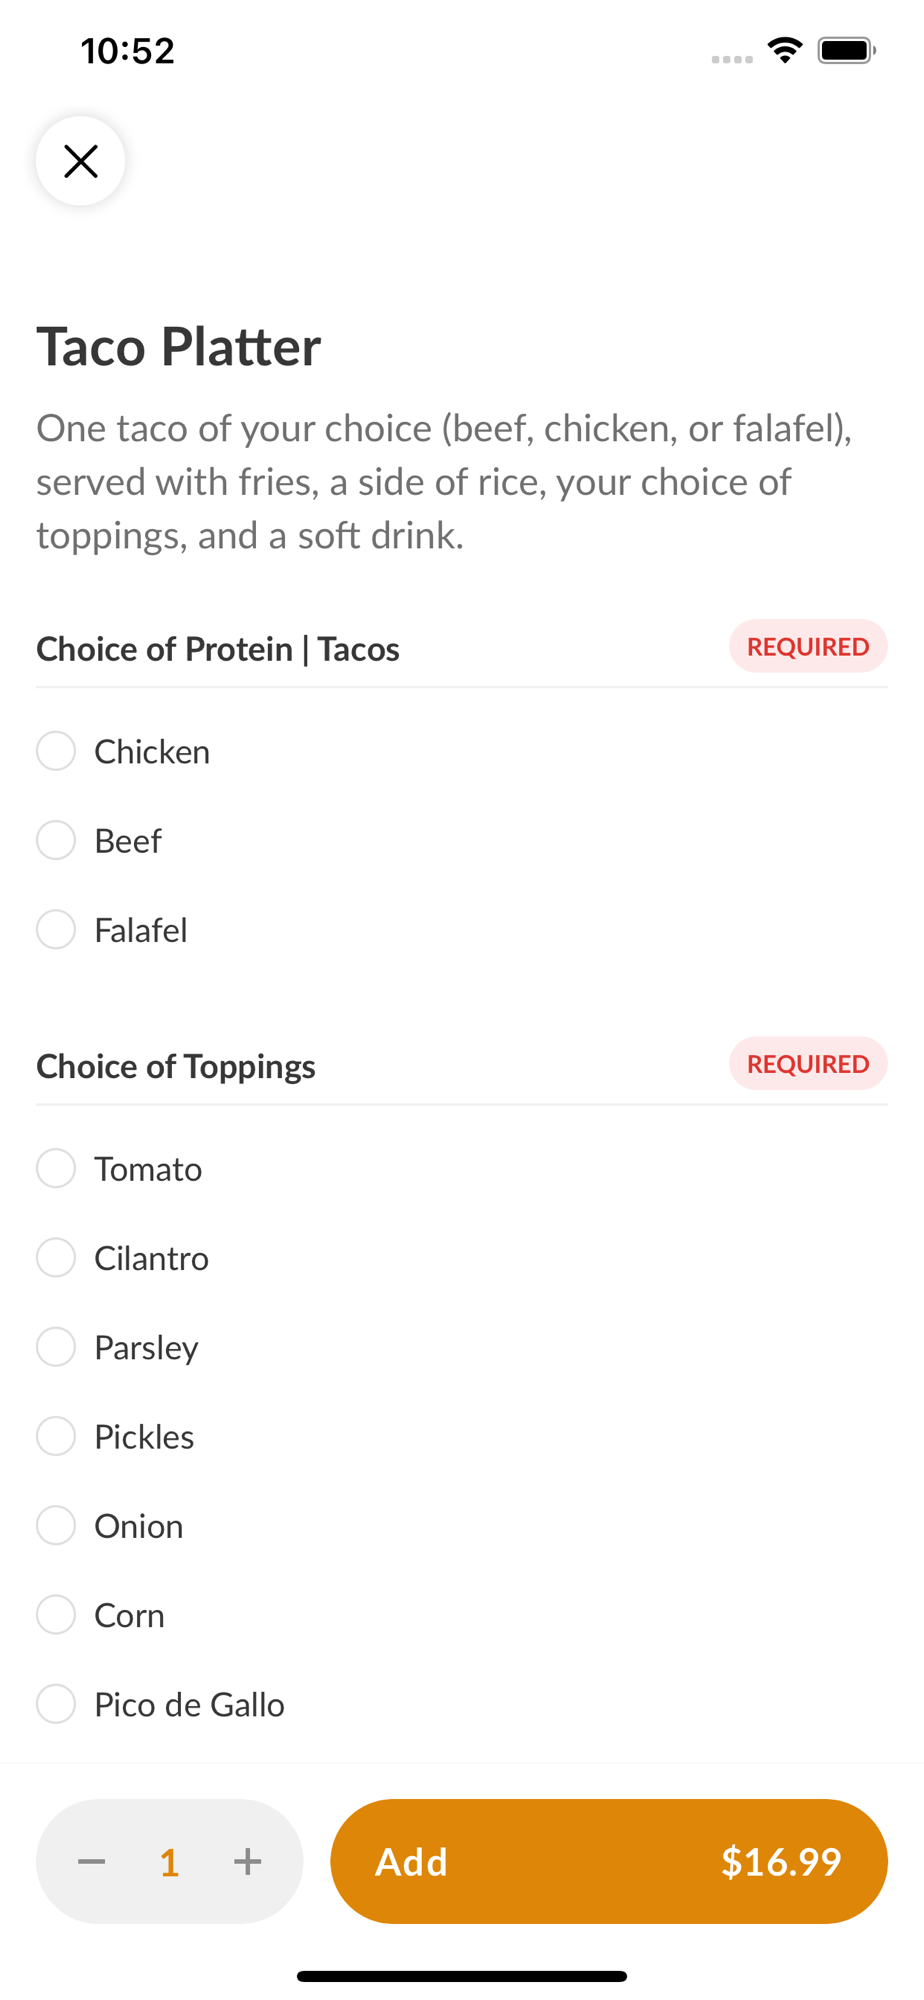Image resolution: width=924 pixels, height=2000 pixels.
Task: Tap the battery status icon
Action: pos(846,50)
